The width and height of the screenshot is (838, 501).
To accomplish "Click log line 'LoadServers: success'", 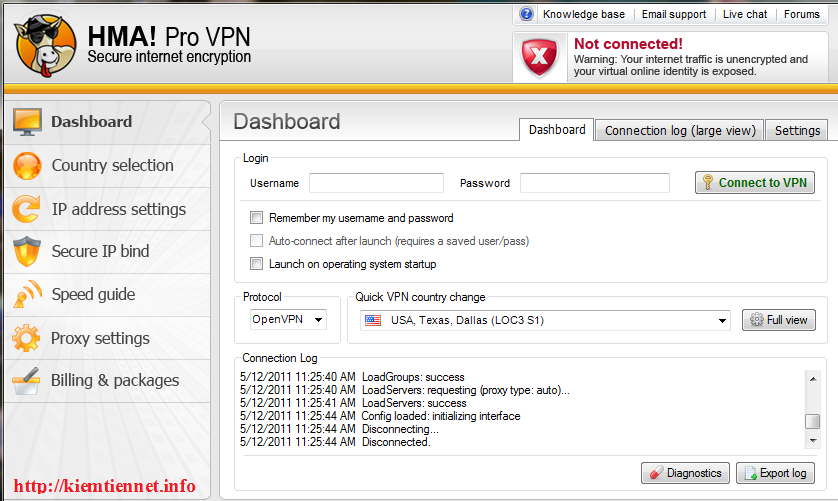I will [353, 403].
